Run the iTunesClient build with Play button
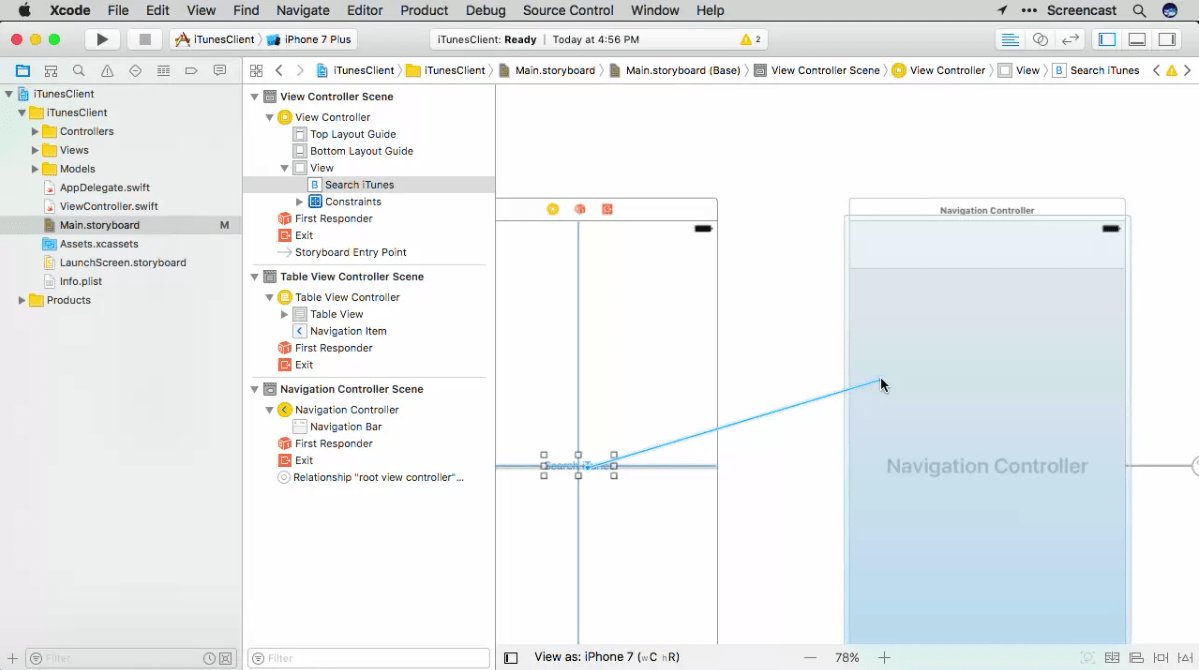Screen dimensions: 1199x670 click(102, 39)
